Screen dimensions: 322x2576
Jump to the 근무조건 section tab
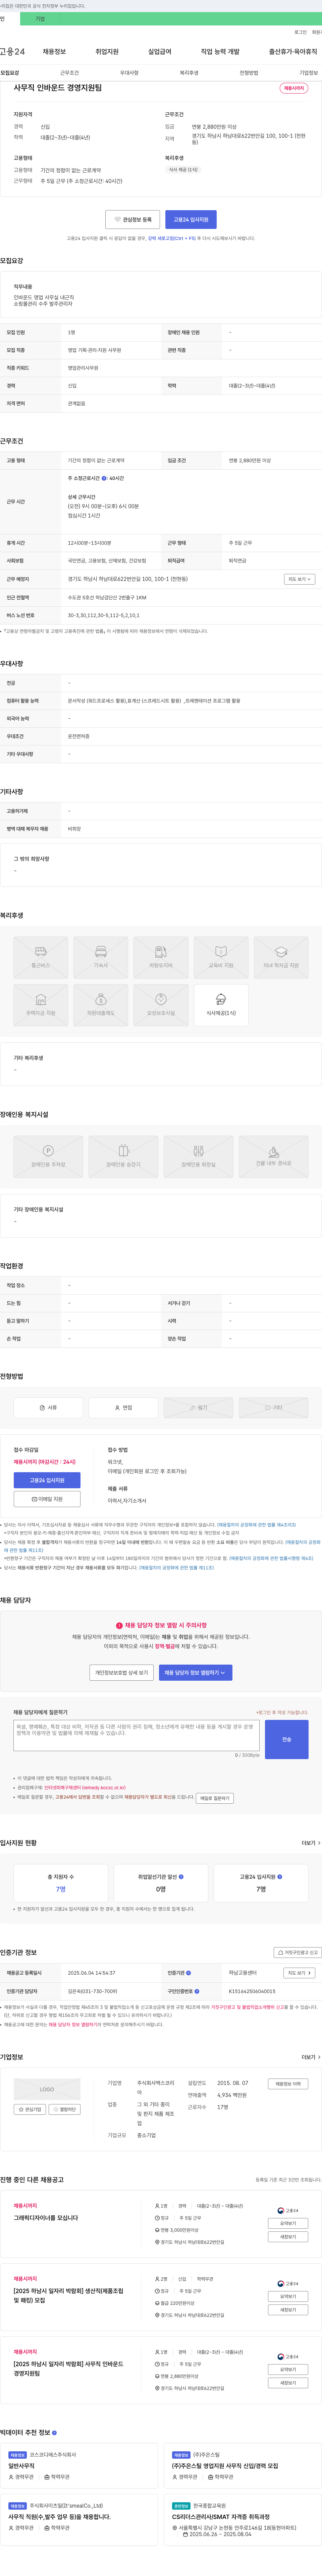tap(69, 73)
